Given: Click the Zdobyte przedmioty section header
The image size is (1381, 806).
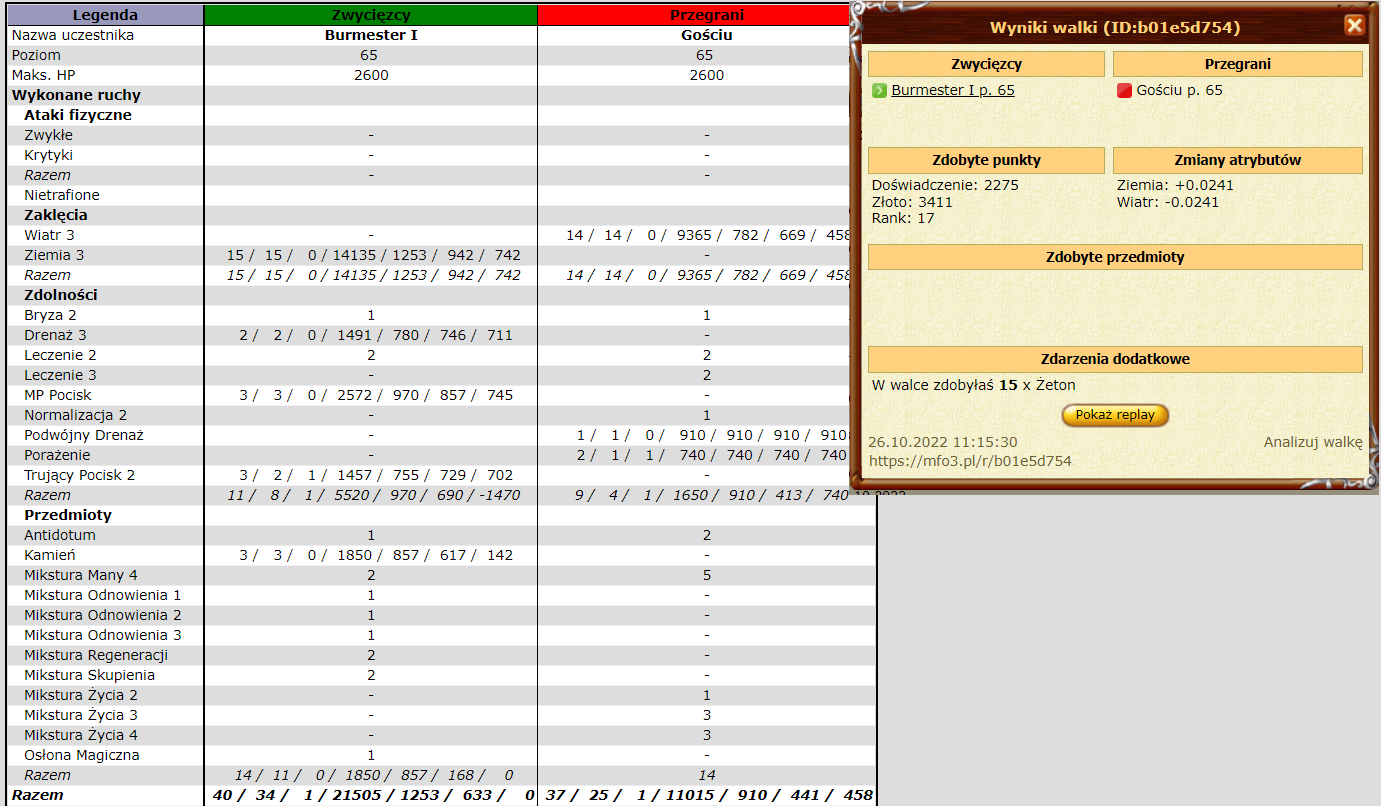Looking at the screenshot, I should pos(1115,257).
